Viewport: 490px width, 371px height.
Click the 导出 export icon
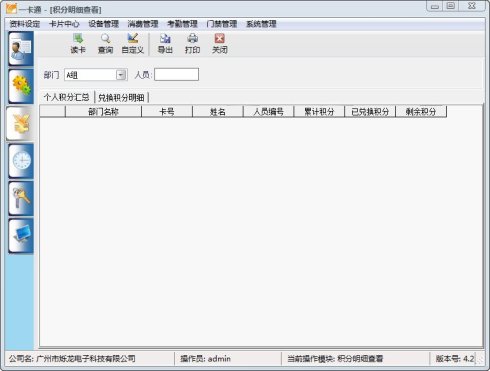165,44
